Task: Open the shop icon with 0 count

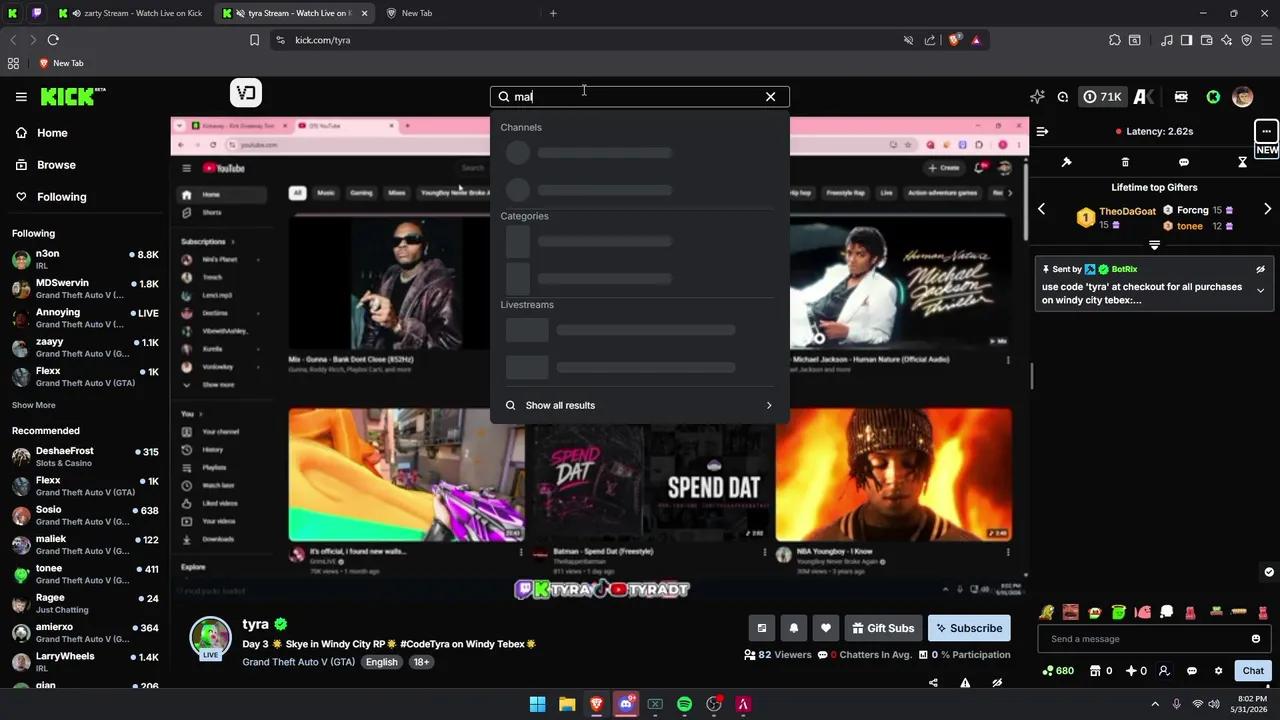Action: tap(1101, 671)
